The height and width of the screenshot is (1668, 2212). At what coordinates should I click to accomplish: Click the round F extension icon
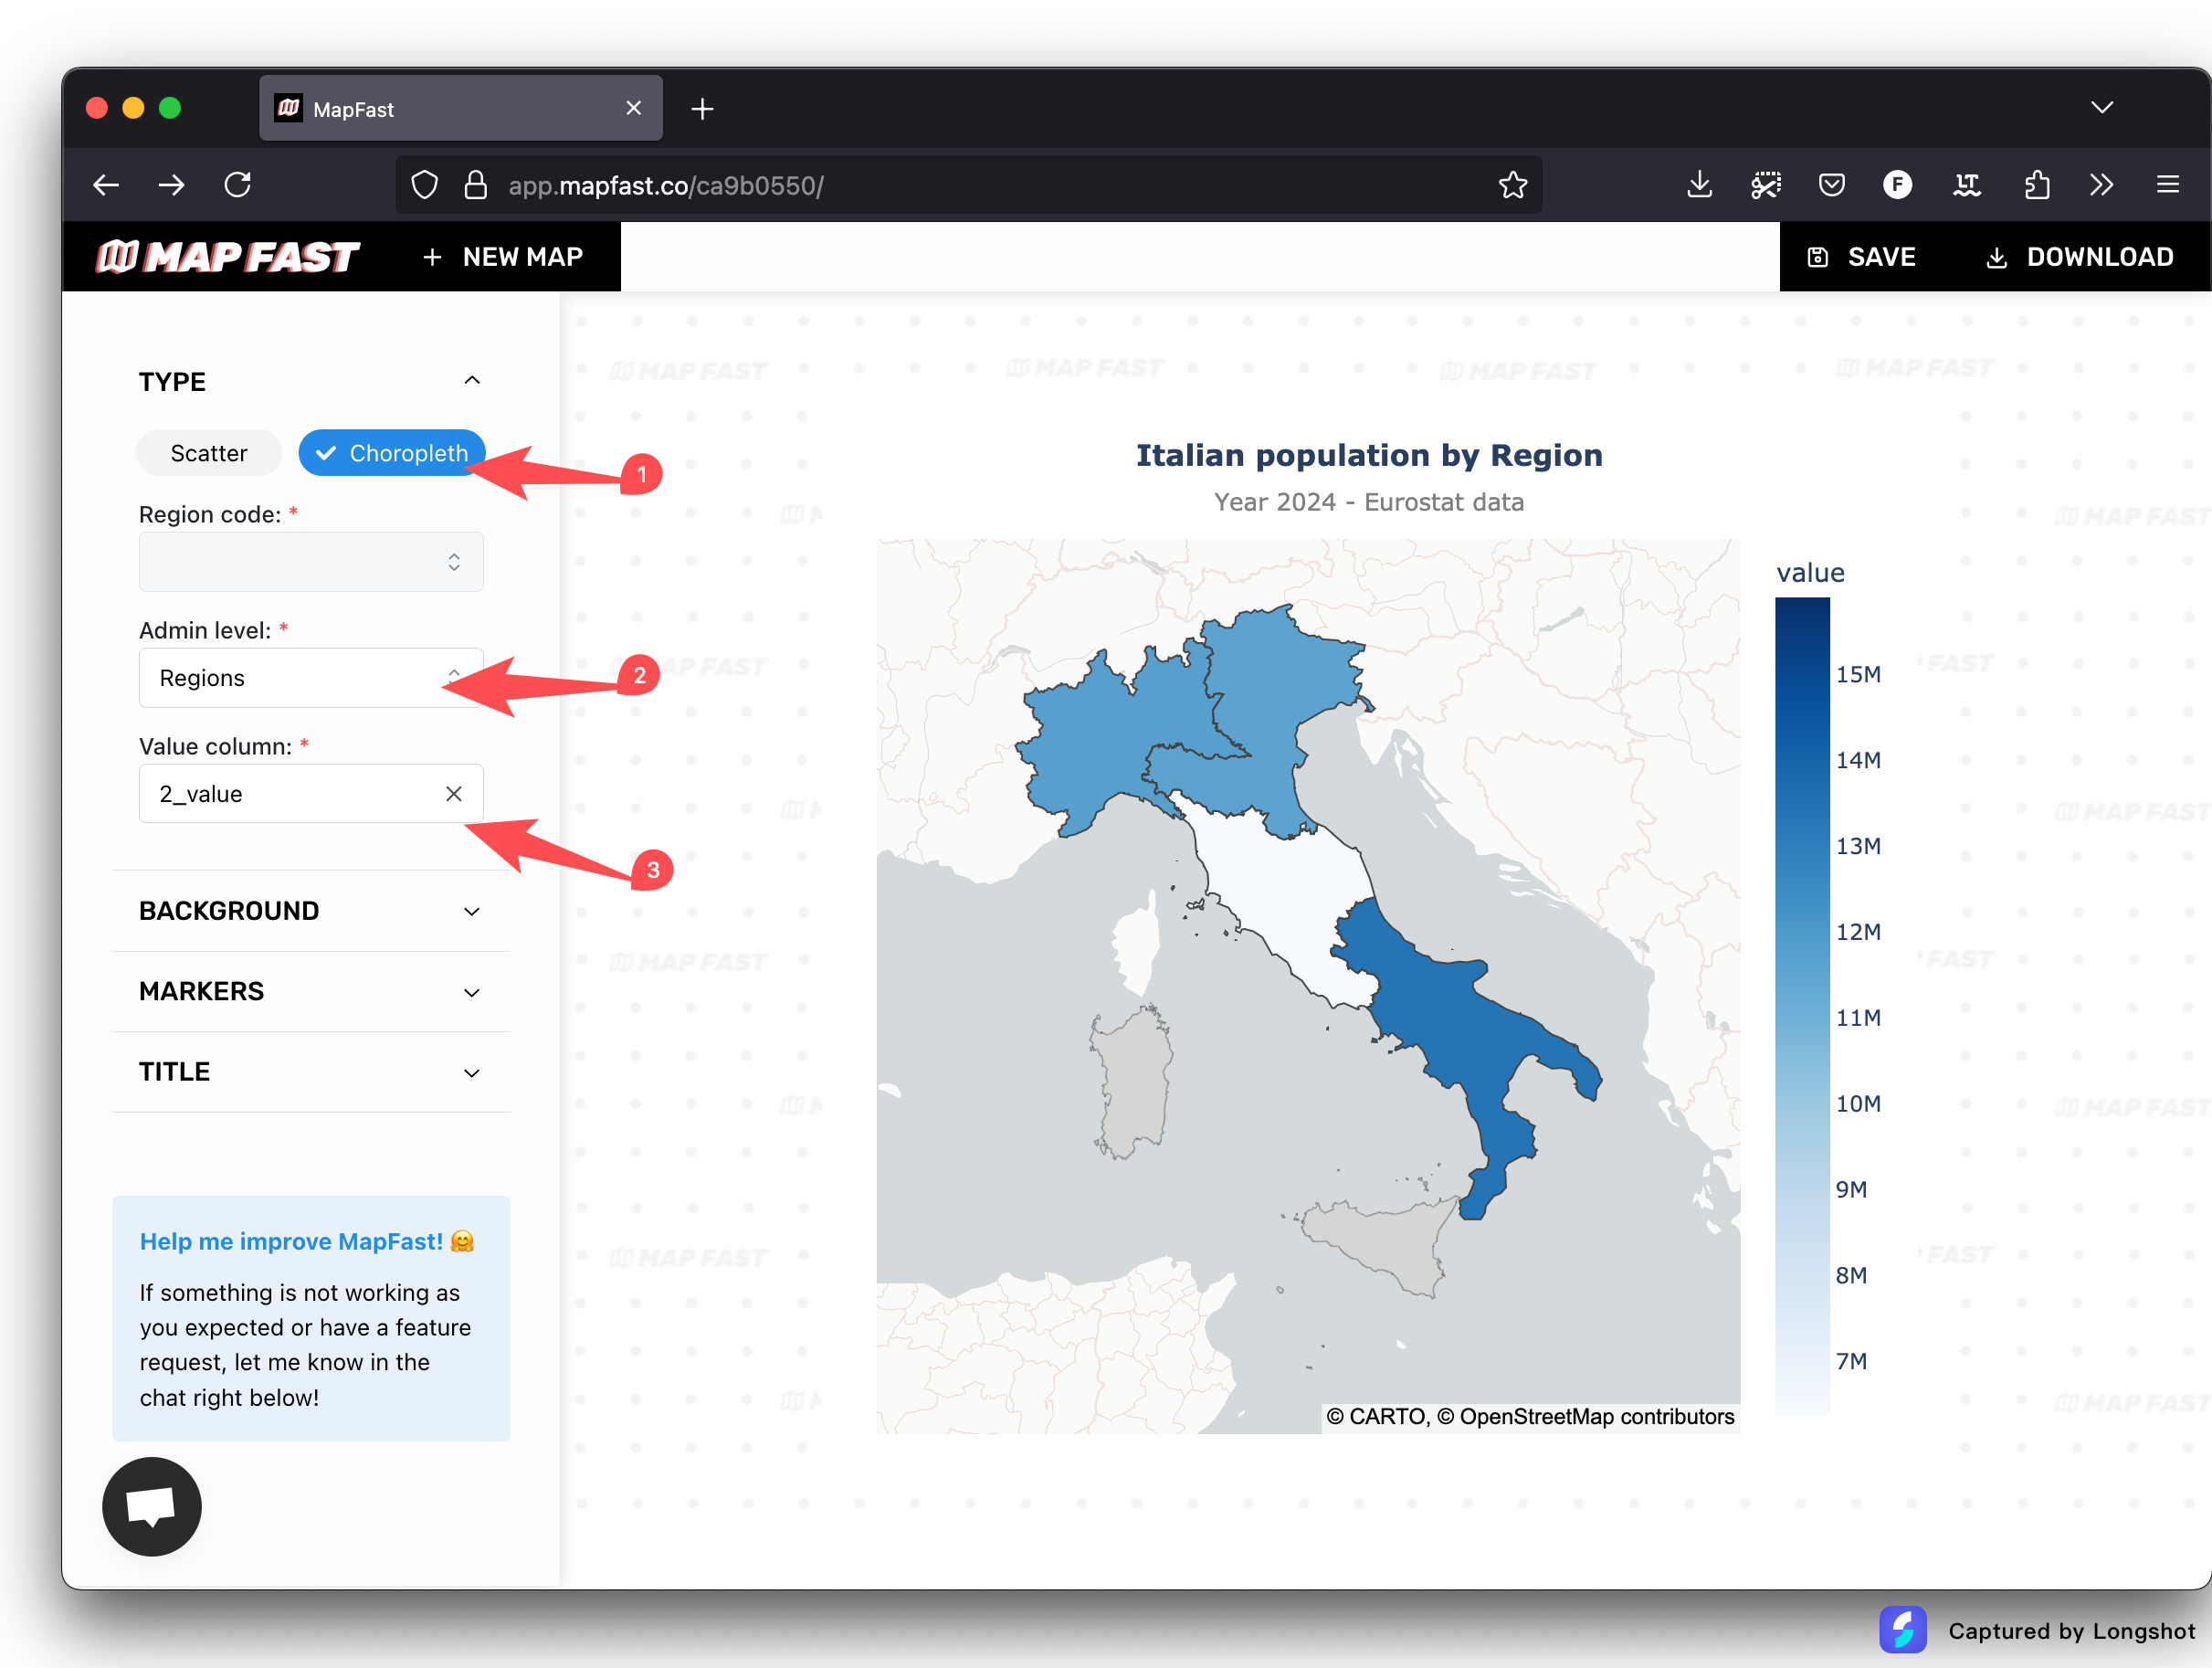pyautogui.click(x=1897, y=185)
